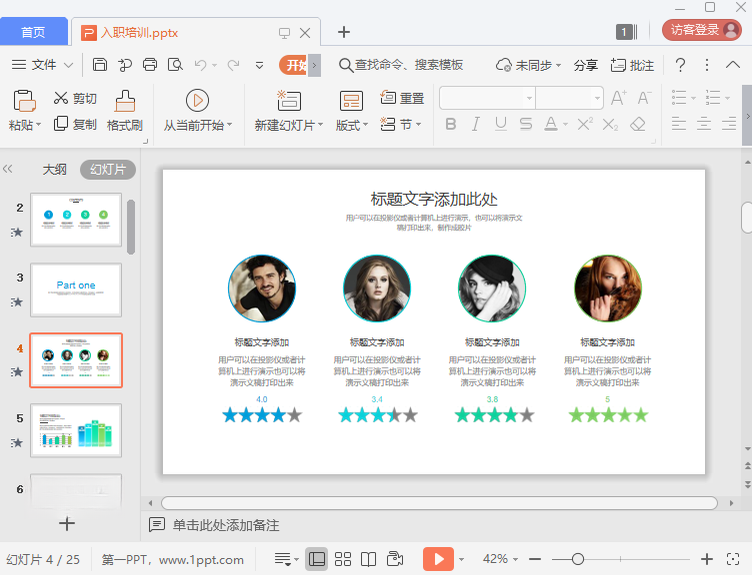Click the Help question mark icon
Viewport: 752px width, 575px height.
680,65
